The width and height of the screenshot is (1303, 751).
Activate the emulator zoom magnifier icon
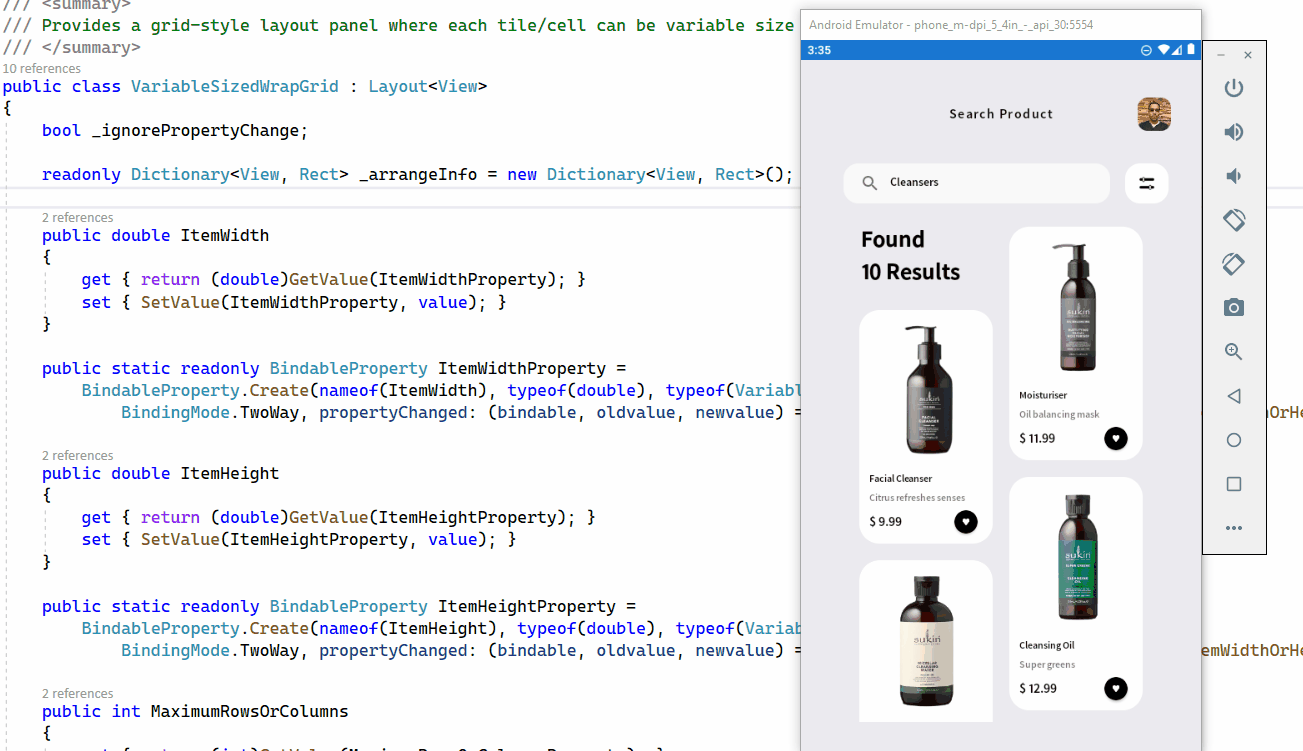coord(1234,352)
